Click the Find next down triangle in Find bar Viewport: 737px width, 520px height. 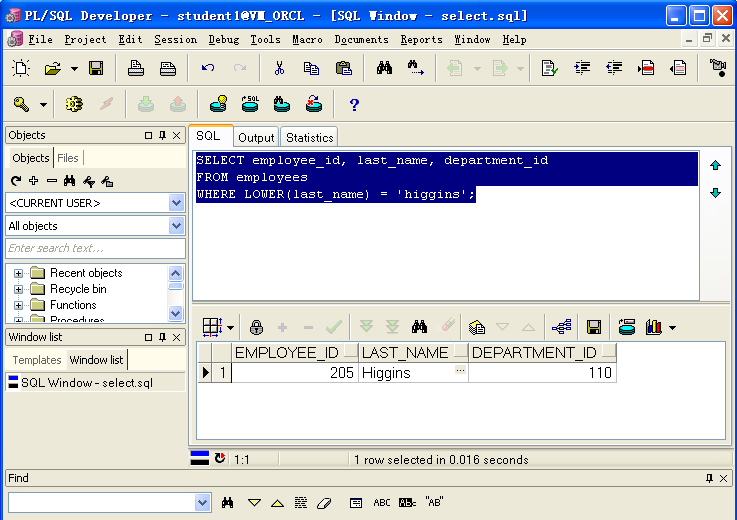click(x=254, y=503)
